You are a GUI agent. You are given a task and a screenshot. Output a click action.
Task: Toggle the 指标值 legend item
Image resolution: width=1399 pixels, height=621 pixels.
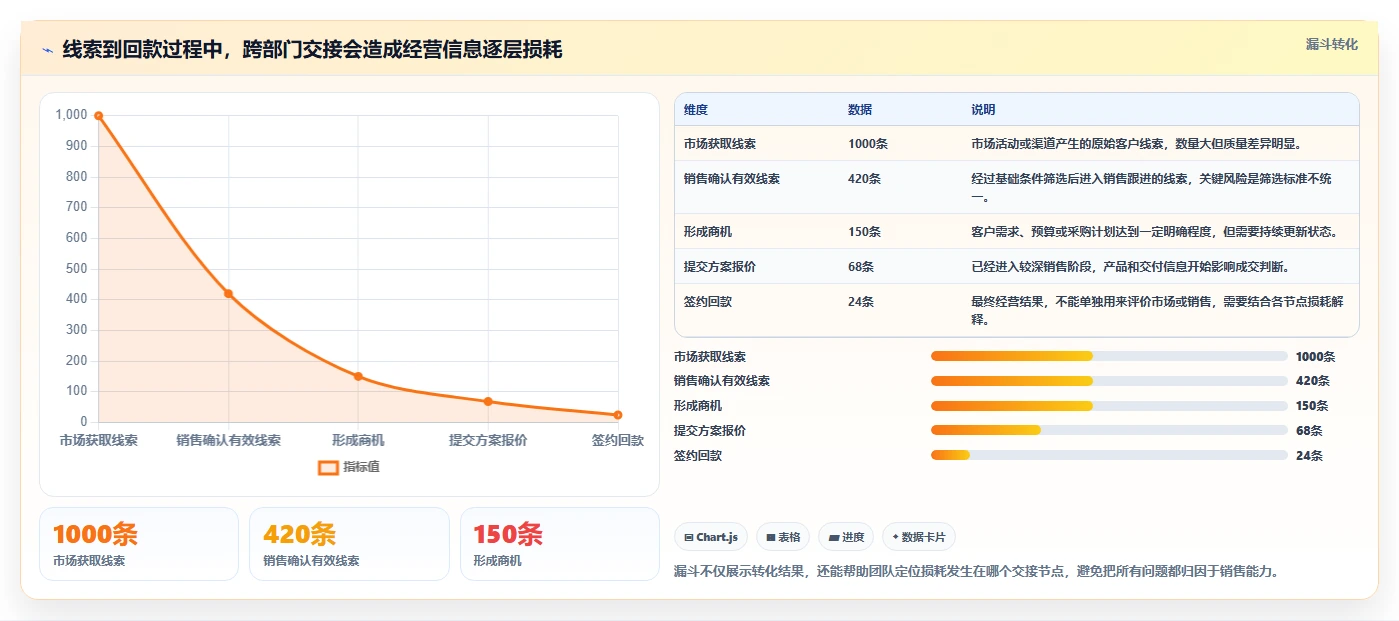pyautogui.click(x=349, y=467)
